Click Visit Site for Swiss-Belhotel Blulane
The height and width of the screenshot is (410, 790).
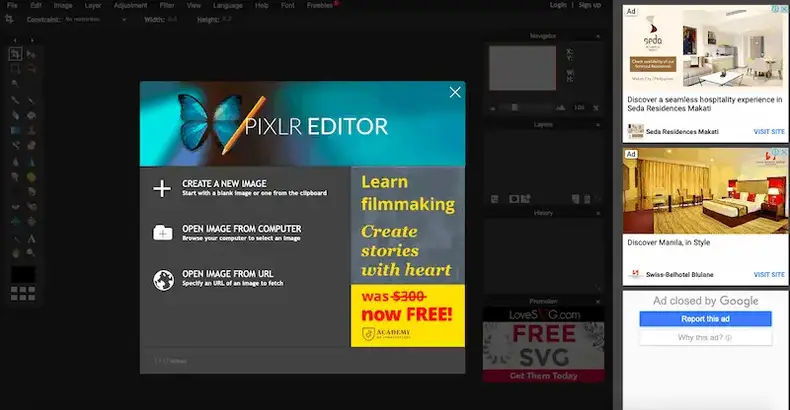pyautogui.click(x=769, y=275)
